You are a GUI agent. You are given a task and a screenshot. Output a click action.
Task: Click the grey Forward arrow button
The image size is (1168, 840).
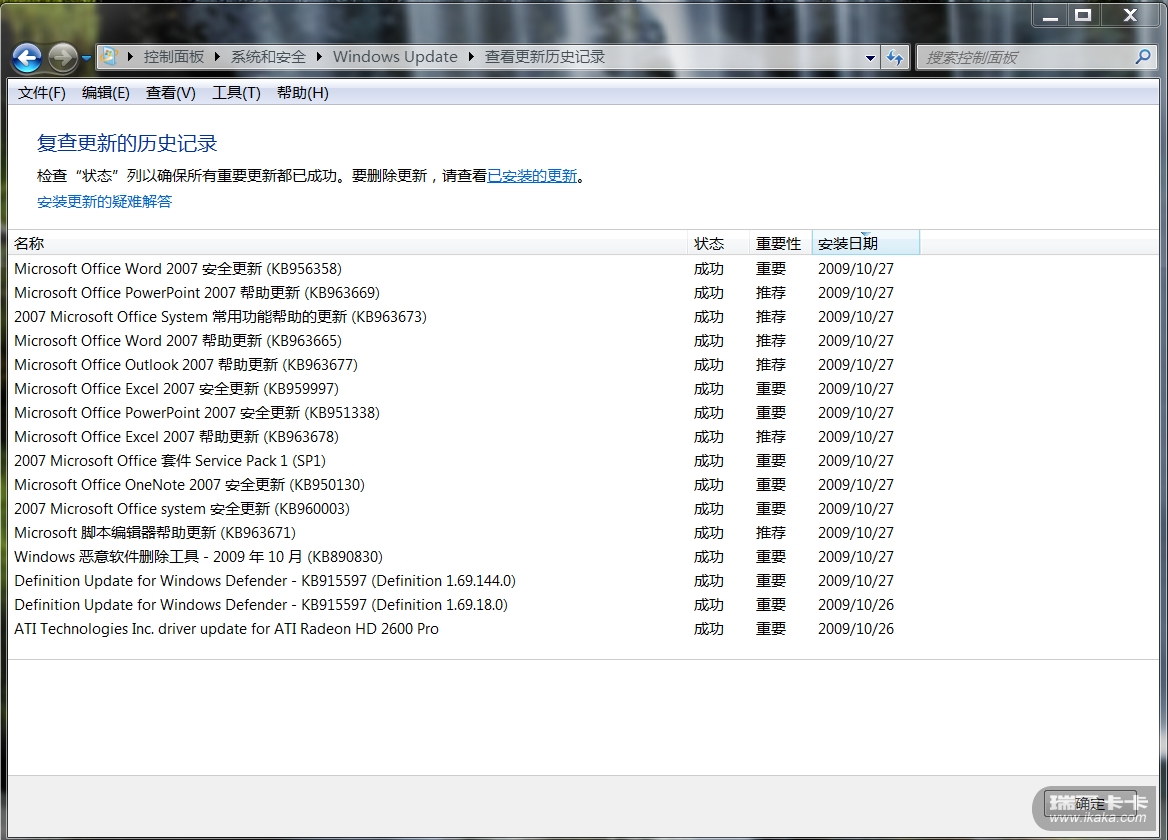pyautogui.click(x=63, y=57)
